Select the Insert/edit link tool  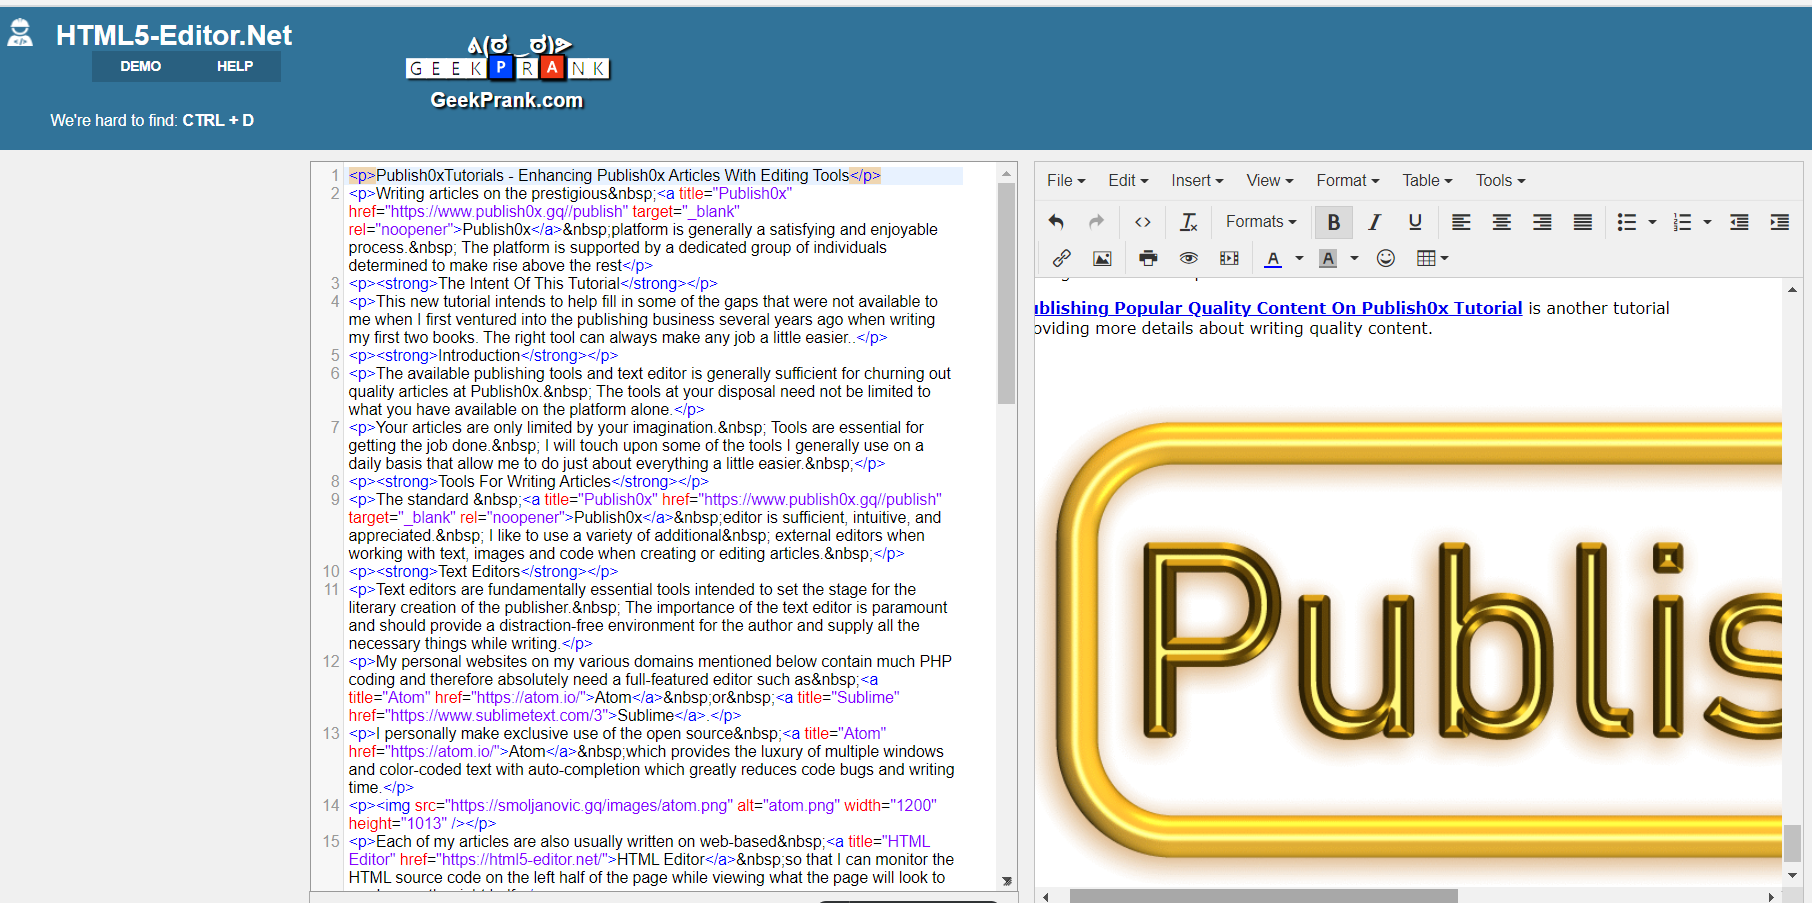(1061, 258)
